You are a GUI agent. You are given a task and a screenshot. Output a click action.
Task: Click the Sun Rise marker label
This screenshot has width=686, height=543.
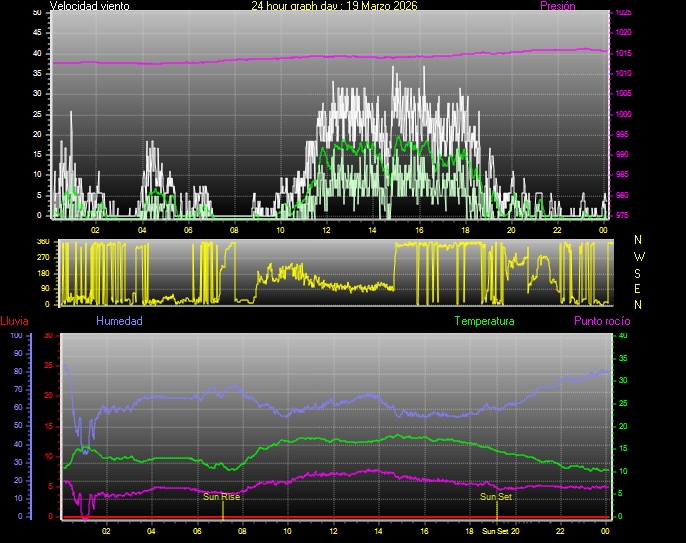pos(221,496)
